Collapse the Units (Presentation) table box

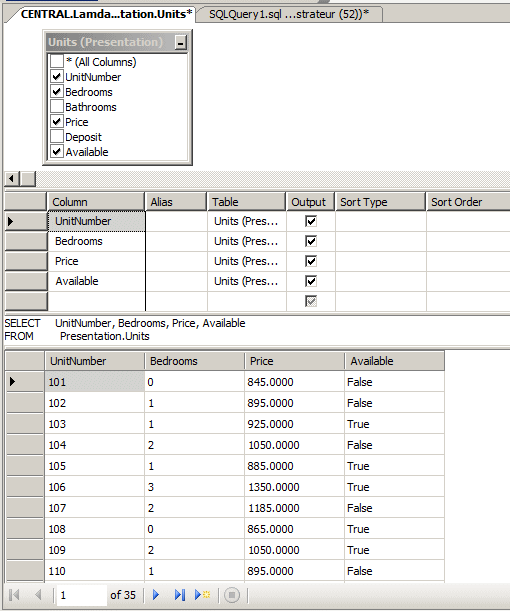[x=180, y=42]
